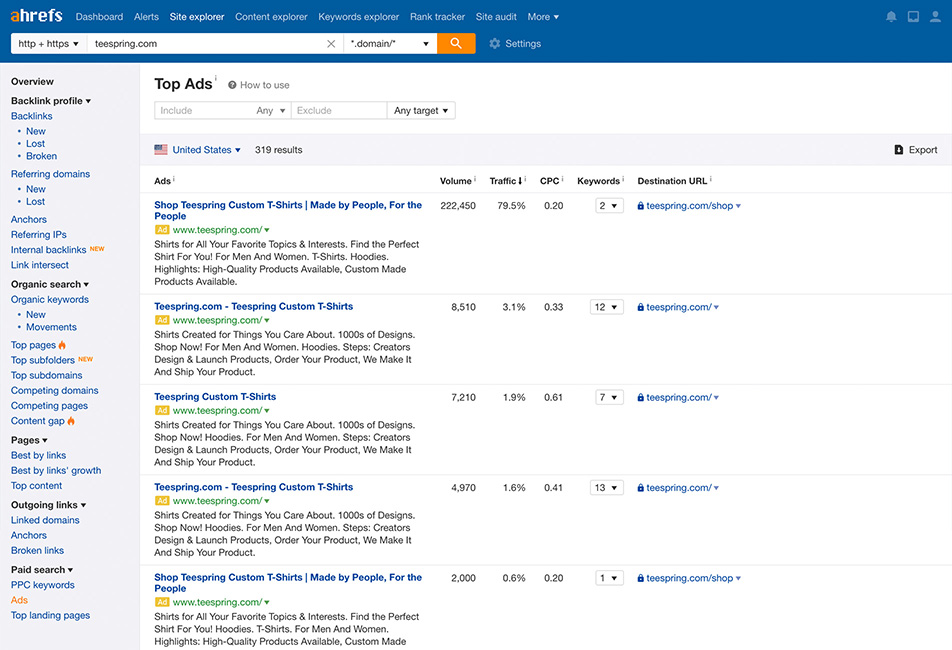Viewport: 952px width, 650px height.
Task: Expand keywords dropdown showing 12
Action: tap(607, 307)
